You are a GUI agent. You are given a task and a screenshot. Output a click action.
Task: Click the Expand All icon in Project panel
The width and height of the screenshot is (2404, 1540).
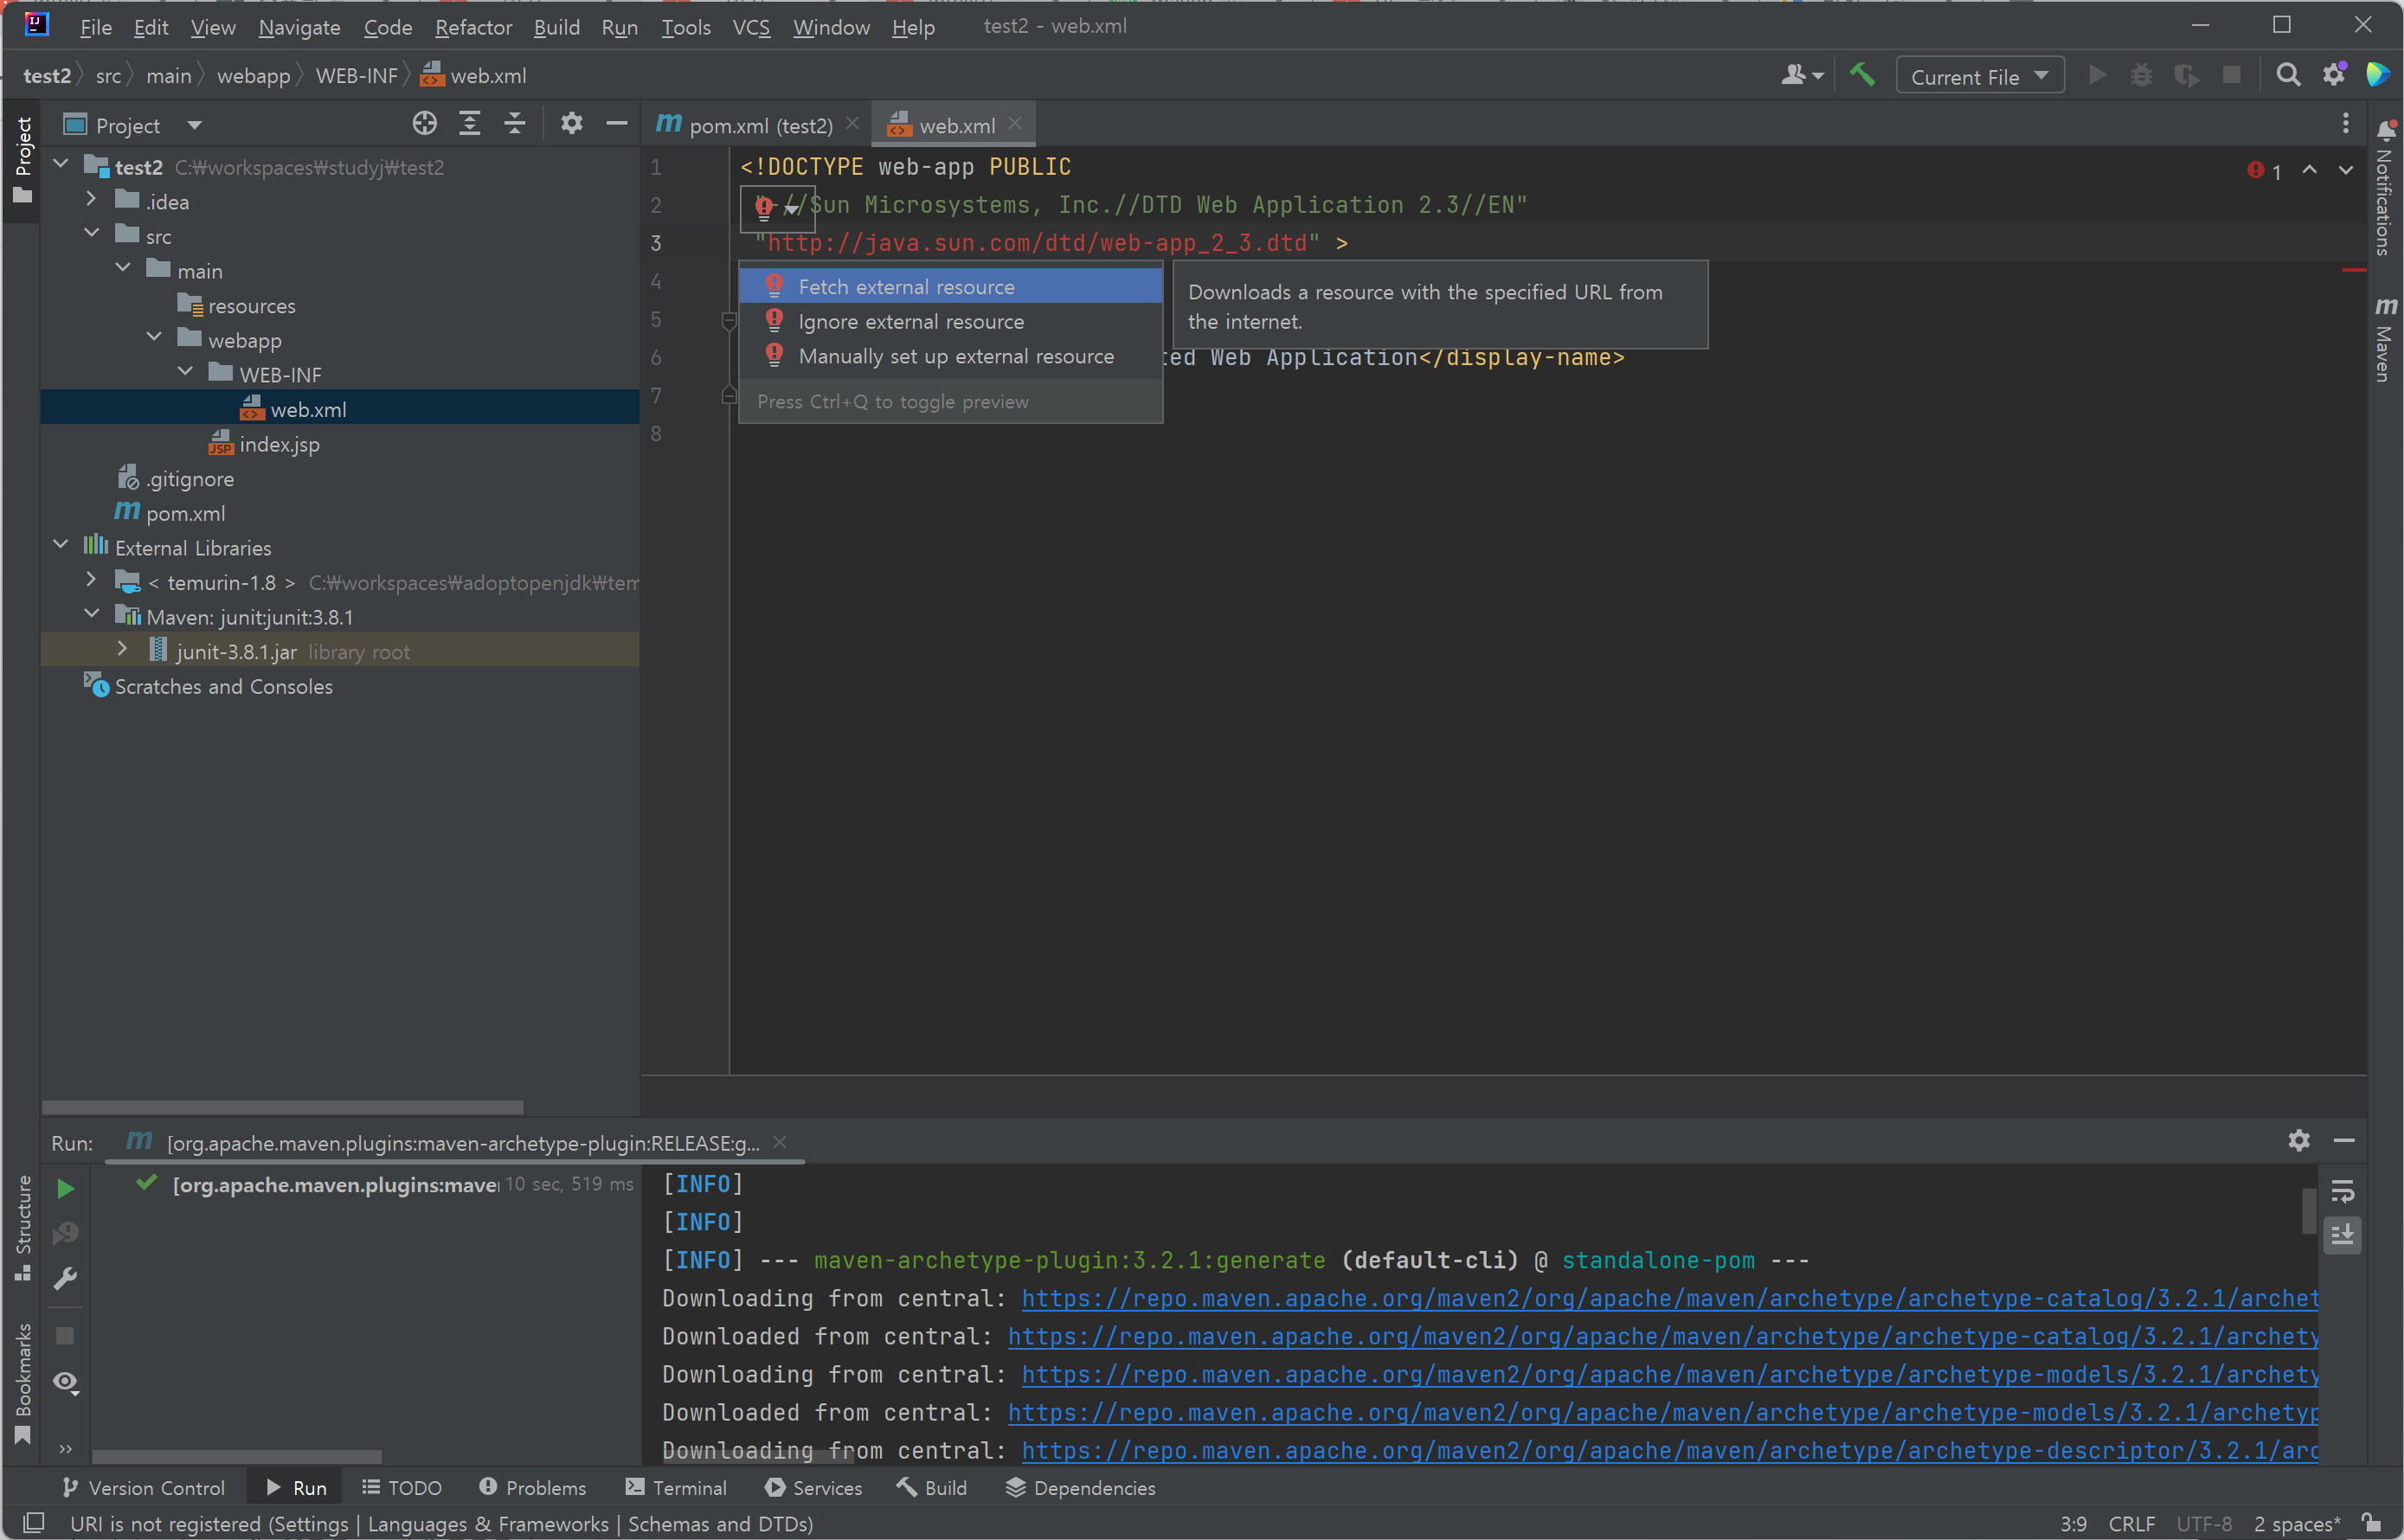click(469, 124)
